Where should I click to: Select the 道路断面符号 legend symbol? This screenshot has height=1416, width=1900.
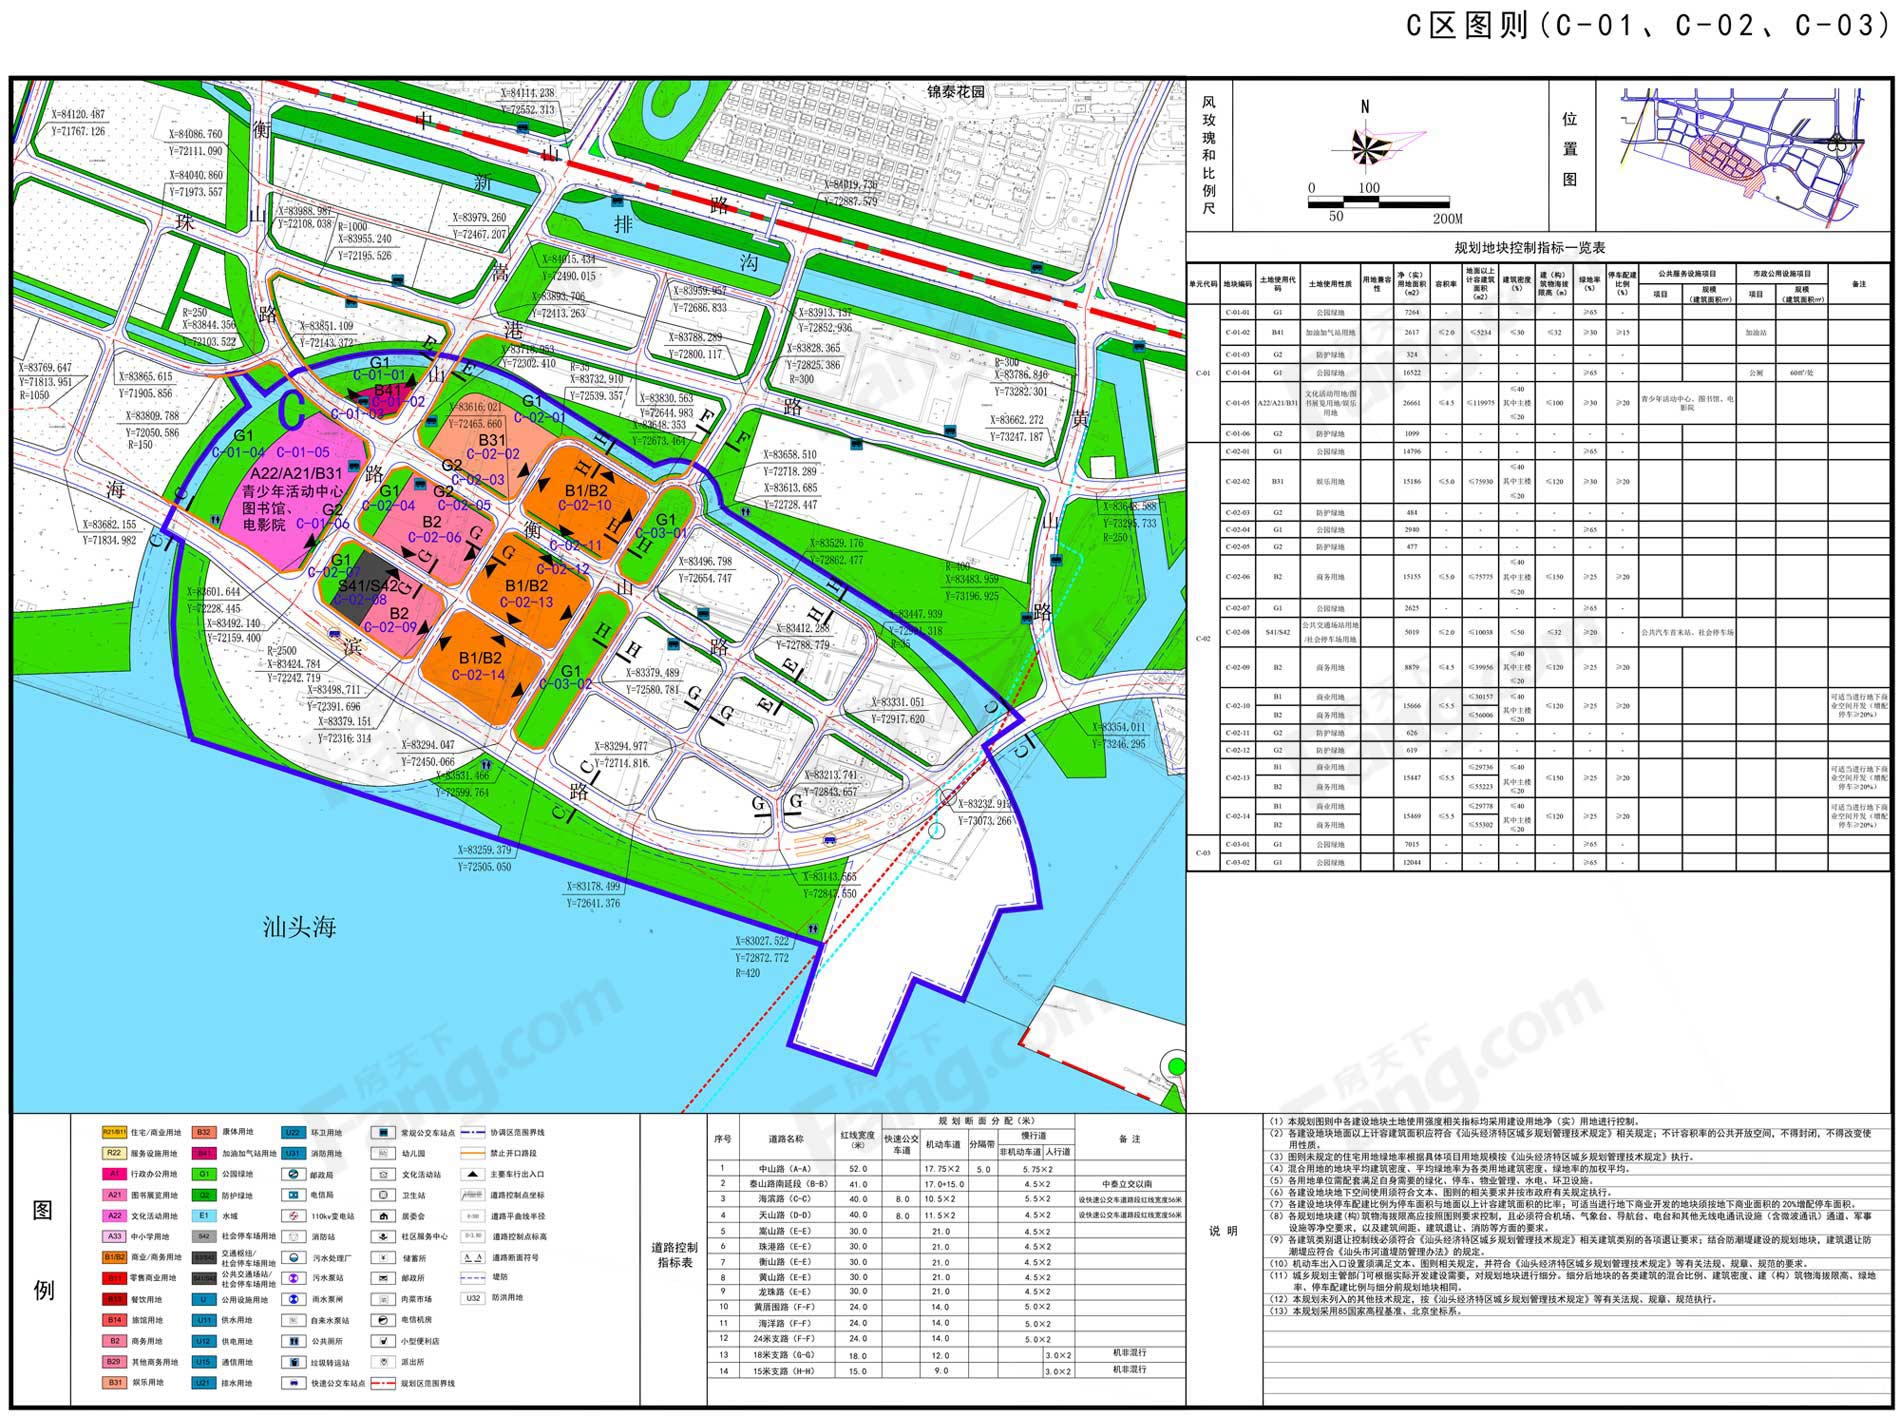[472, 1258]
